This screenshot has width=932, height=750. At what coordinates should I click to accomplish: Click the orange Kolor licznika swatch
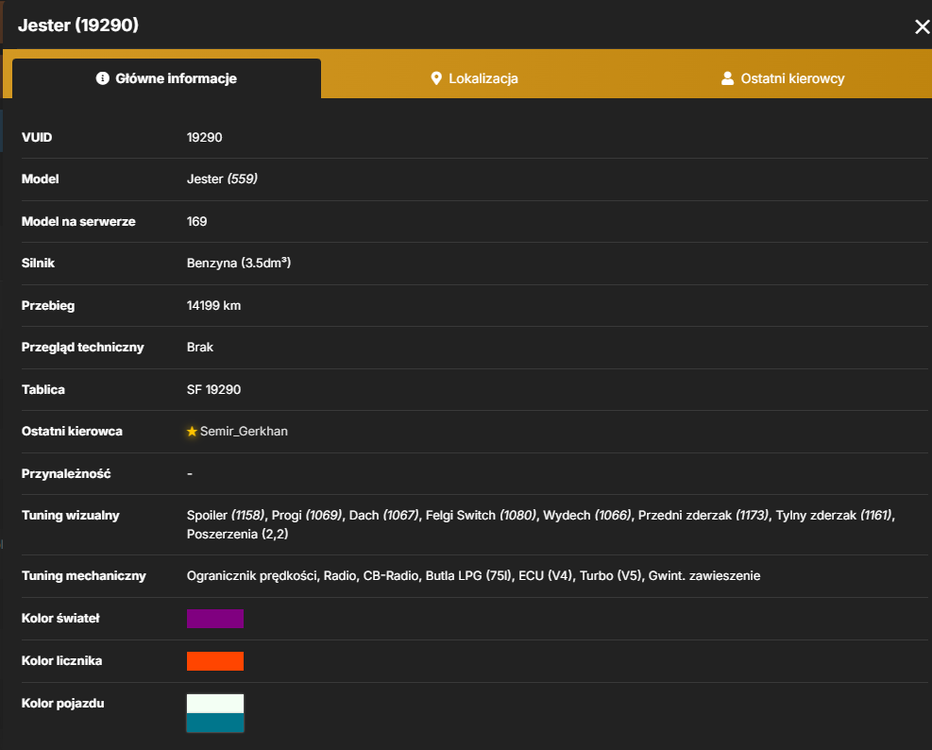[215, 661]
